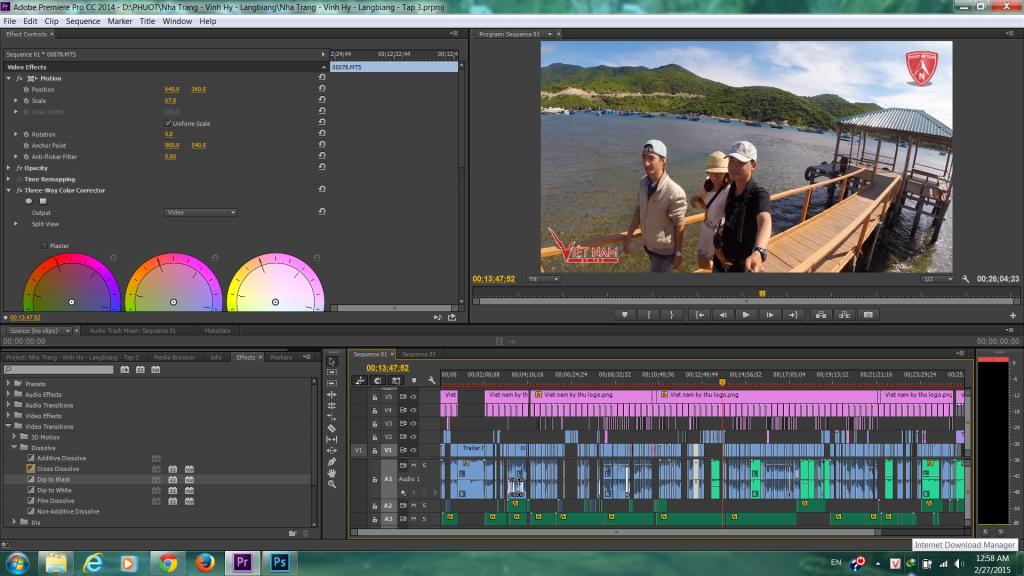The height and width of the screenshot is (576, 1024).
Task: Open the Sequence menu
Action: (83, 21)
